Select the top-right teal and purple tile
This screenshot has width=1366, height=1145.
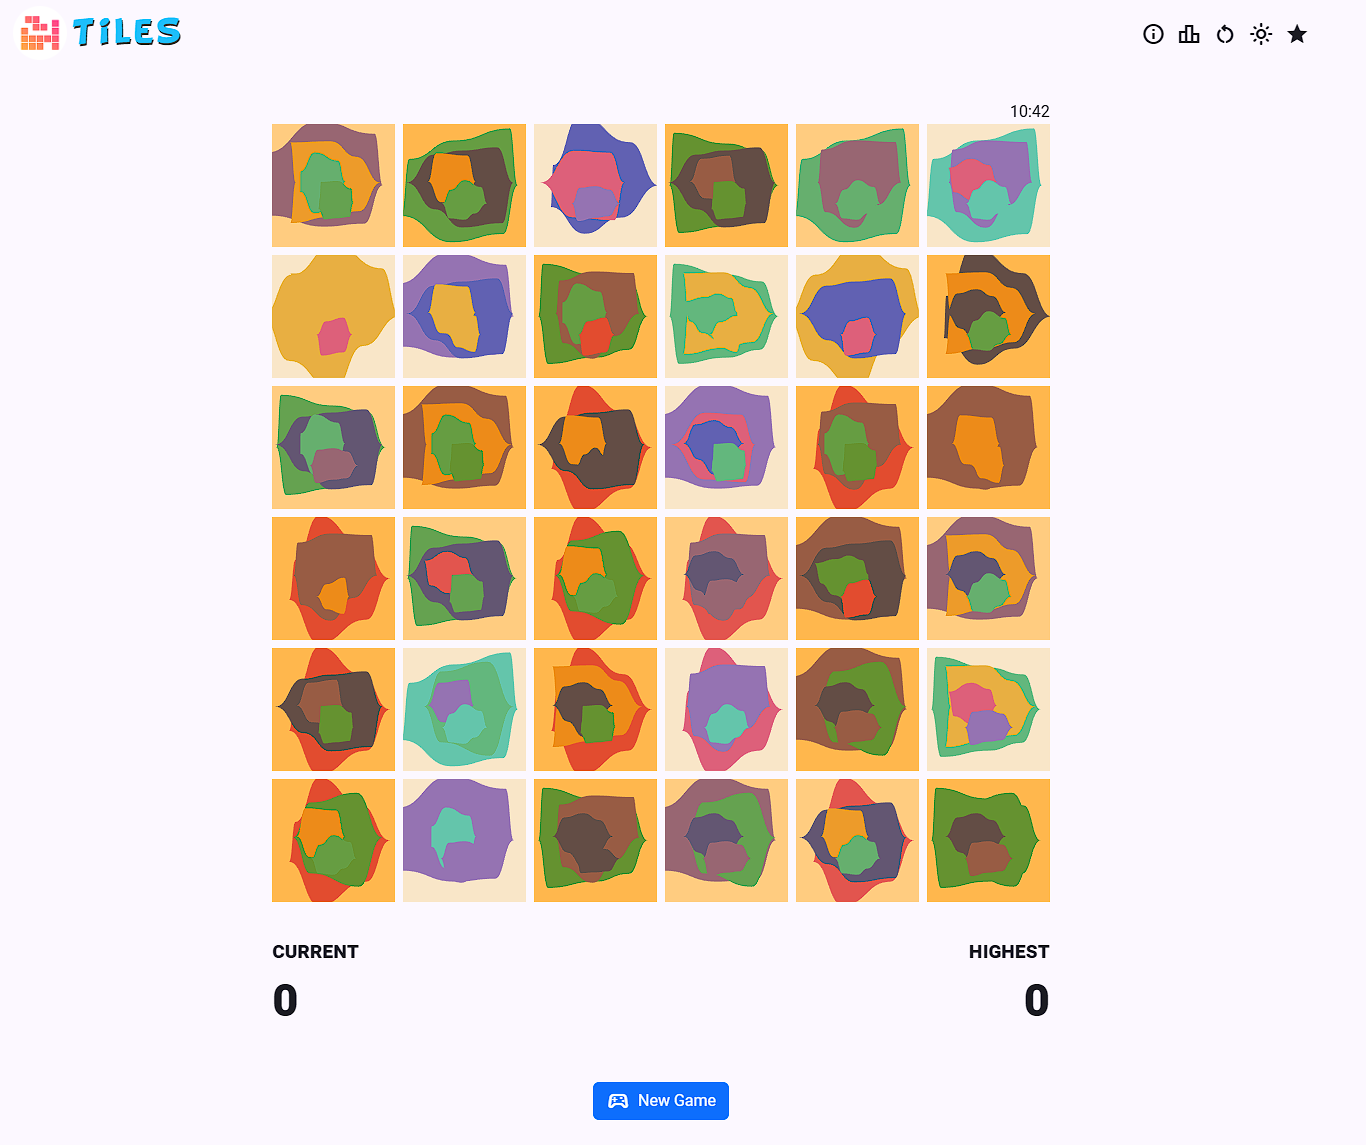tap(988, 185)
